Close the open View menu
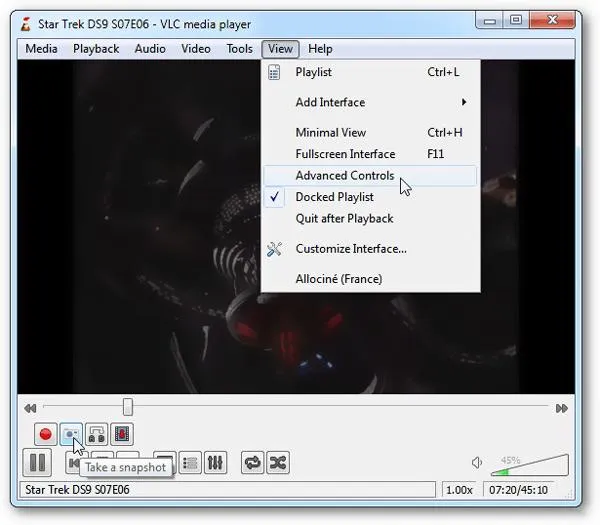Image resolution: width=600 pixels, height=525 pixels. 280,49
